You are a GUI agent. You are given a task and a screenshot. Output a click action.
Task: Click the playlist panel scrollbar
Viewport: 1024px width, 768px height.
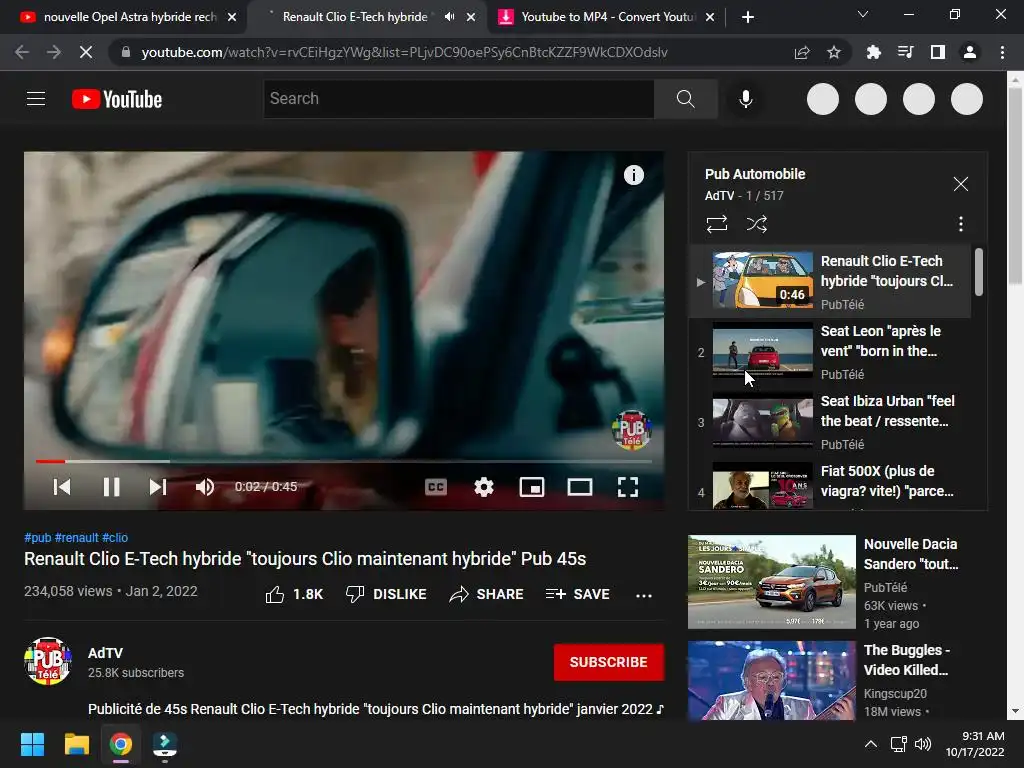point(979,272)
